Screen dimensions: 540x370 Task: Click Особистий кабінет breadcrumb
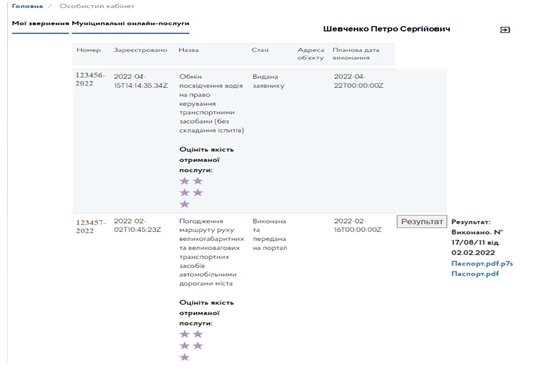pyautogui.click(x=97, y=6)
